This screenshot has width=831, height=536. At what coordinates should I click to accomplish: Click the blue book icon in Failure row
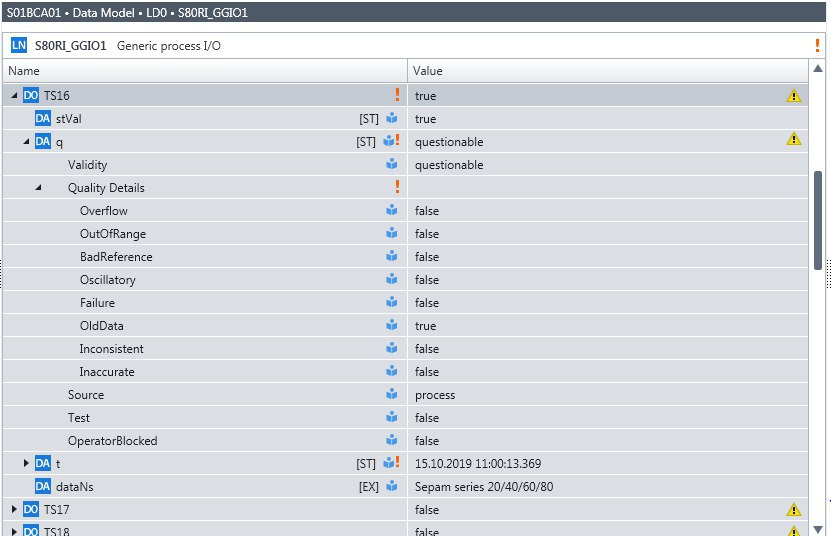(392, 302)
